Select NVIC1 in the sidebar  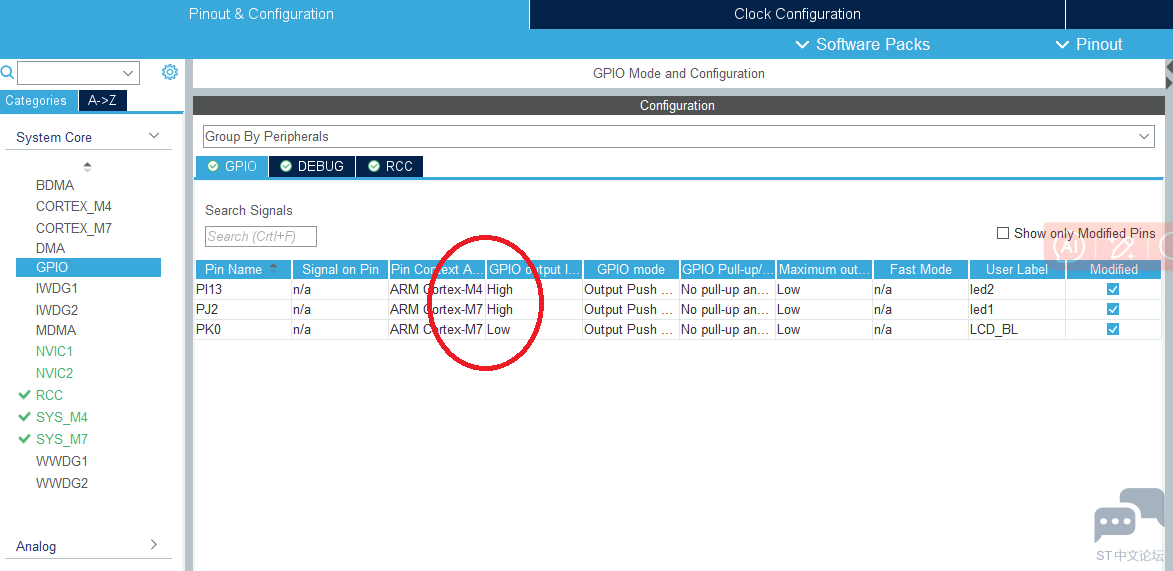[55, 351]
